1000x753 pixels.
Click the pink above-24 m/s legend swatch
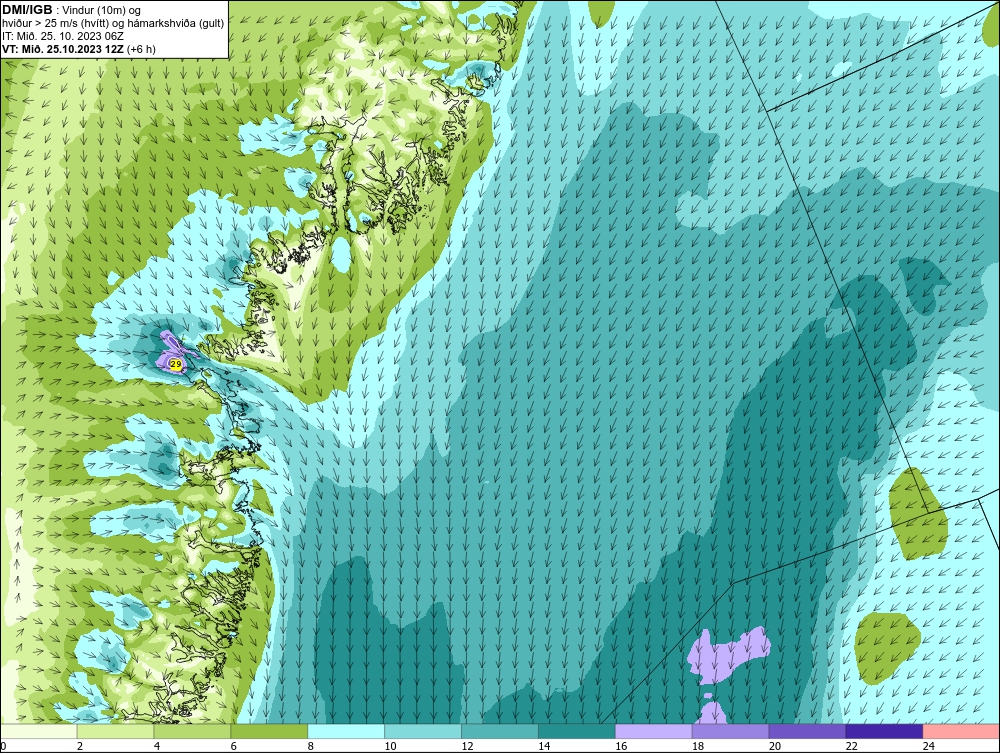(961, 731)
